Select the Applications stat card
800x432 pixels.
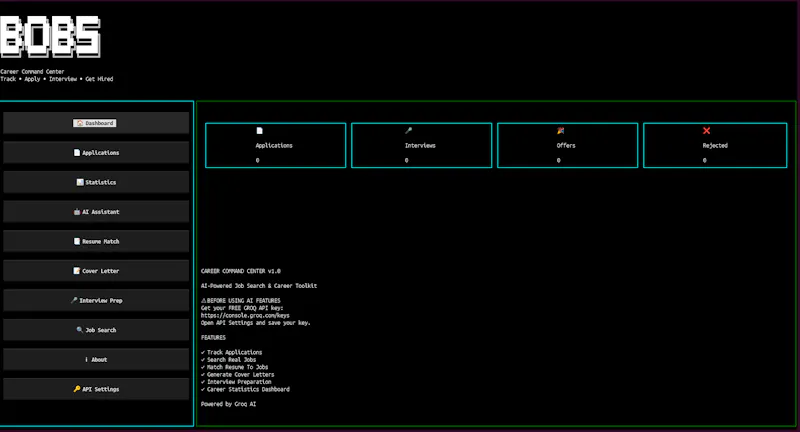point(276,145)
